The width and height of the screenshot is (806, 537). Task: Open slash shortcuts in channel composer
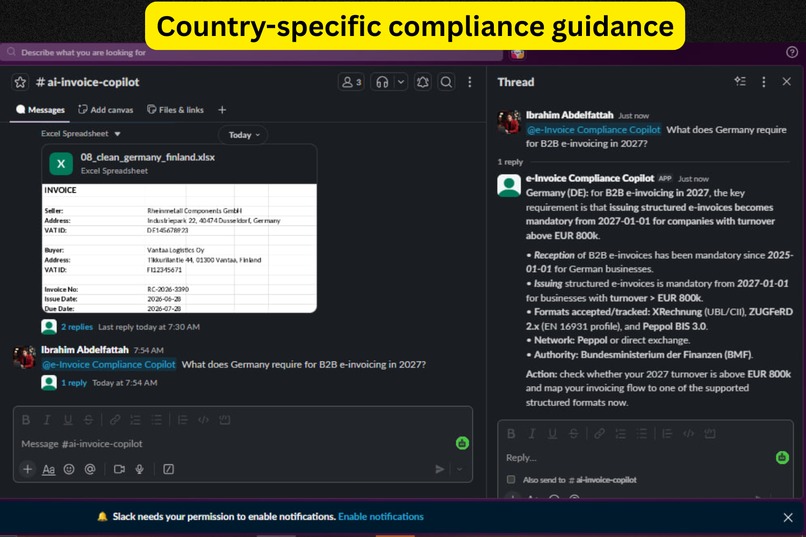click(169, 469)
